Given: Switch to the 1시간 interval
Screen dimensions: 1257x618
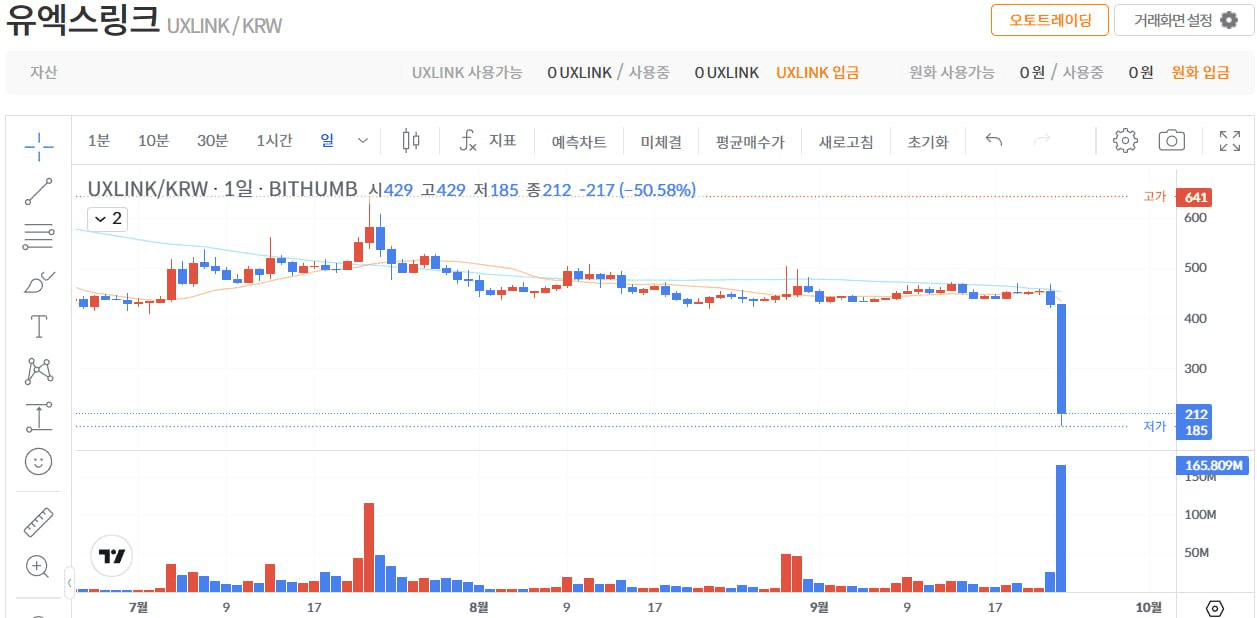Looking at the screenshot, I should click(x=275, y=141).
